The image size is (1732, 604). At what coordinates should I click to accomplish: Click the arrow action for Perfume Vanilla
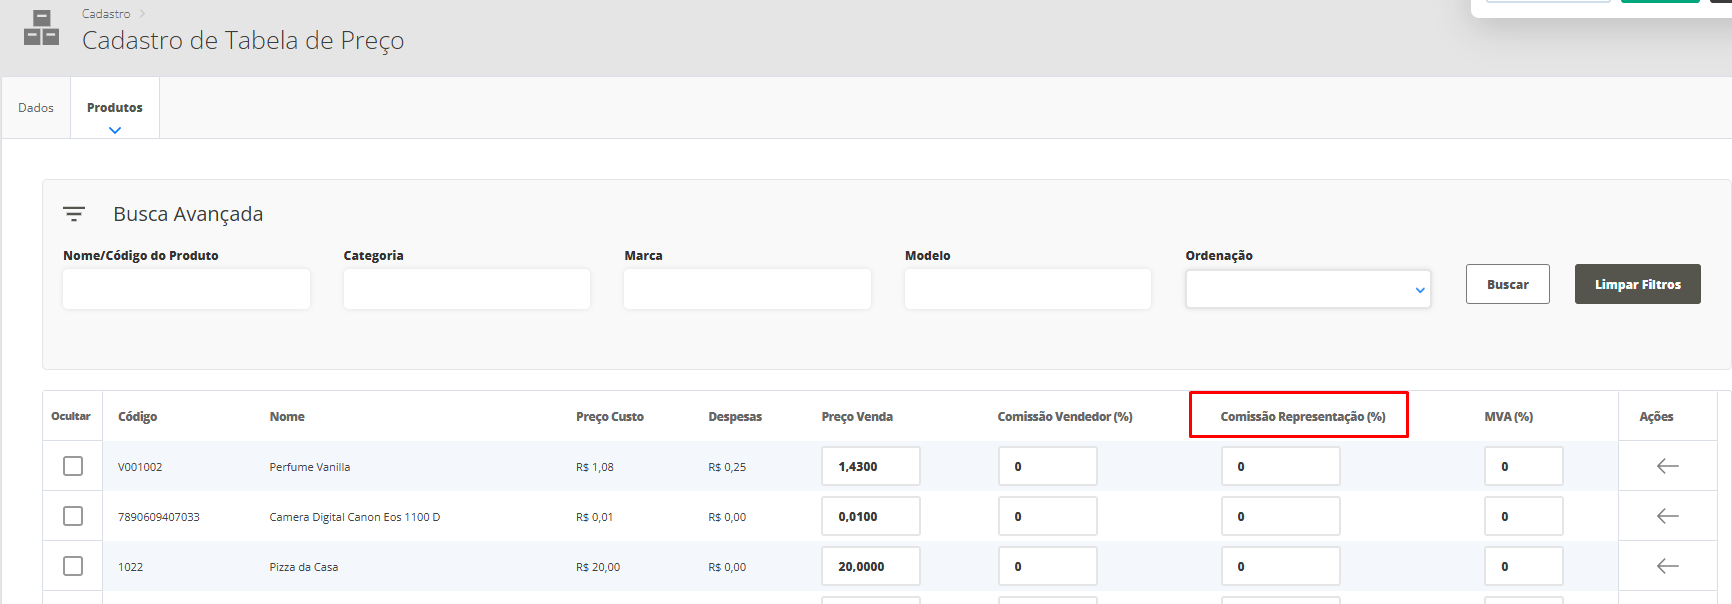coord(1667,466)
